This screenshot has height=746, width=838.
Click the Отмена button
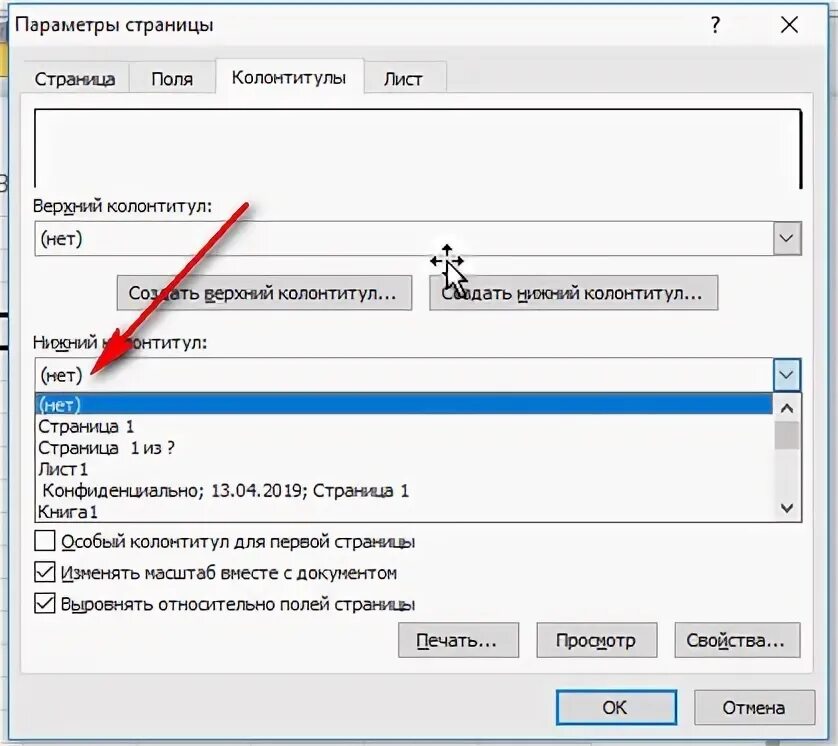pos(754,708)
